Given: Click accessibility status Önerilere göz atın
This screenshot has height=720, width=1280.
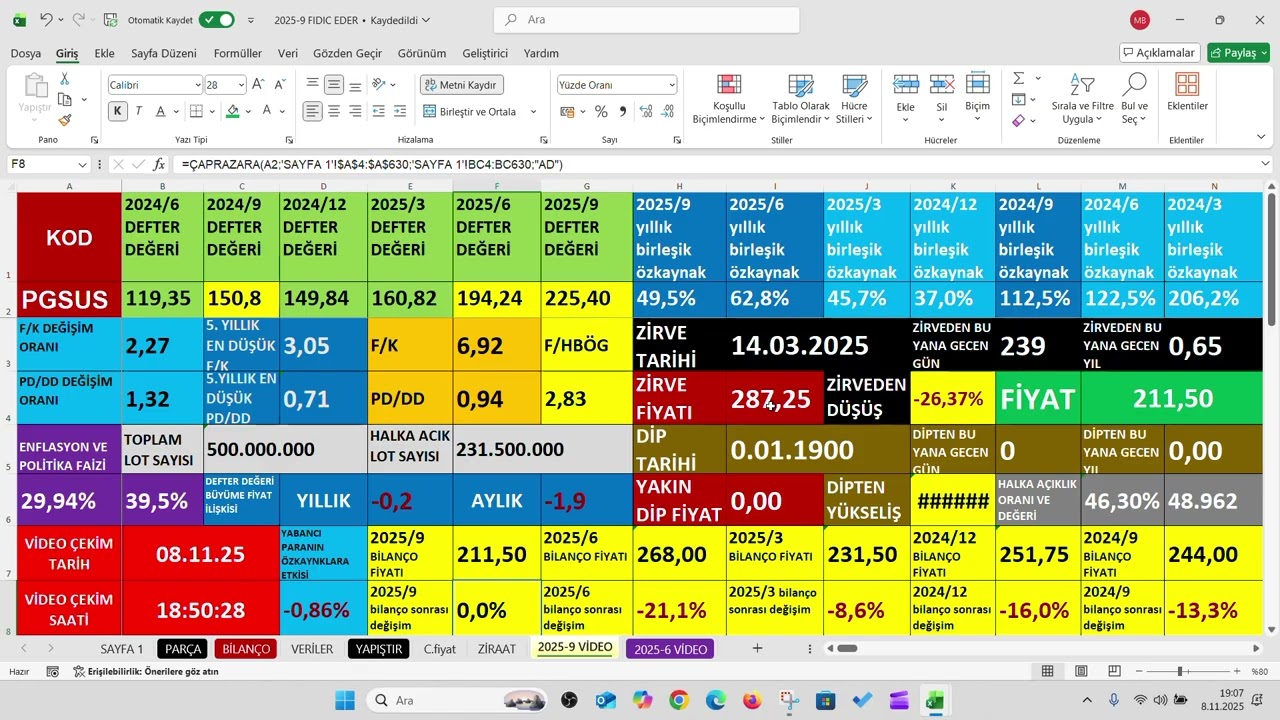Looking at the screenshot, I should pos(146,672).
